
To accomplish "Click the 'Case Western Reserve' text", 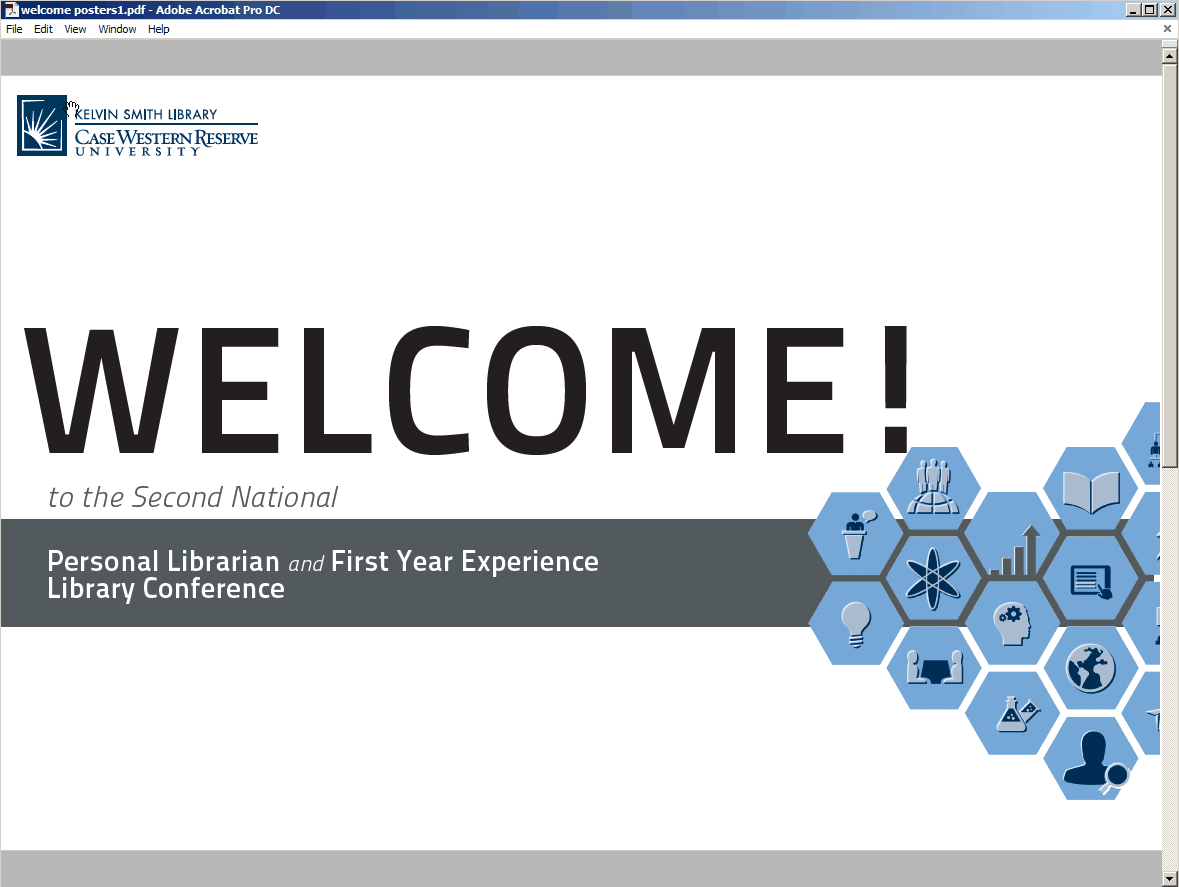I will pyautogui.click(x=166, y=138).
